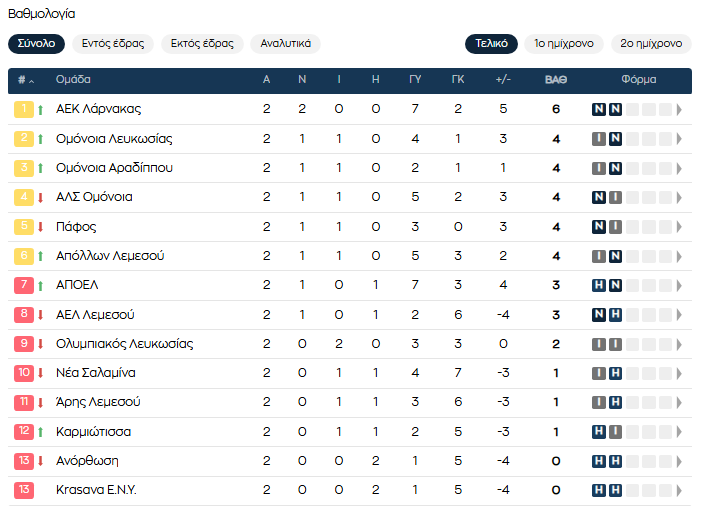Image resolution: width=701 pixels, height=512 pixels.
Task: Open the Αναλυτικά tab
Action: tap(285, 44)
